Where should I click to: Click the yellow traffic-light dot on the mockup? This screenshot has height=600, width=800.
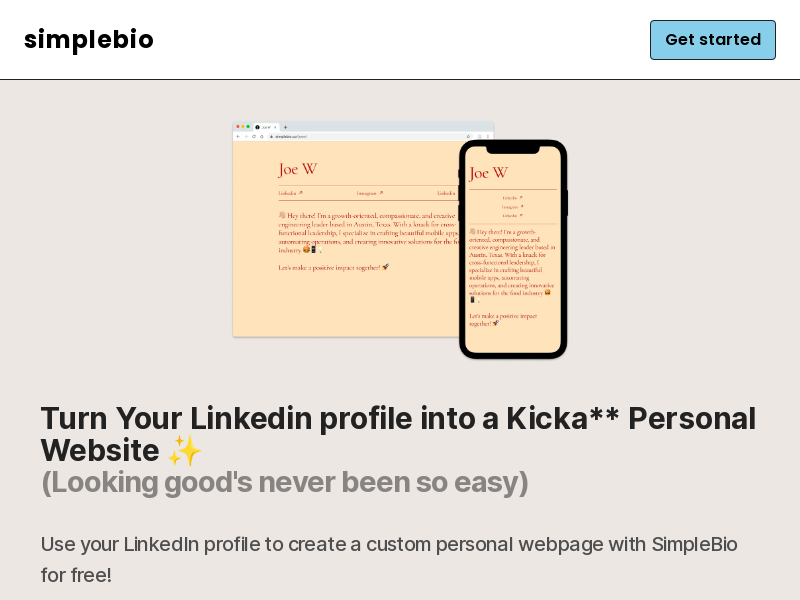click(243, 124)
